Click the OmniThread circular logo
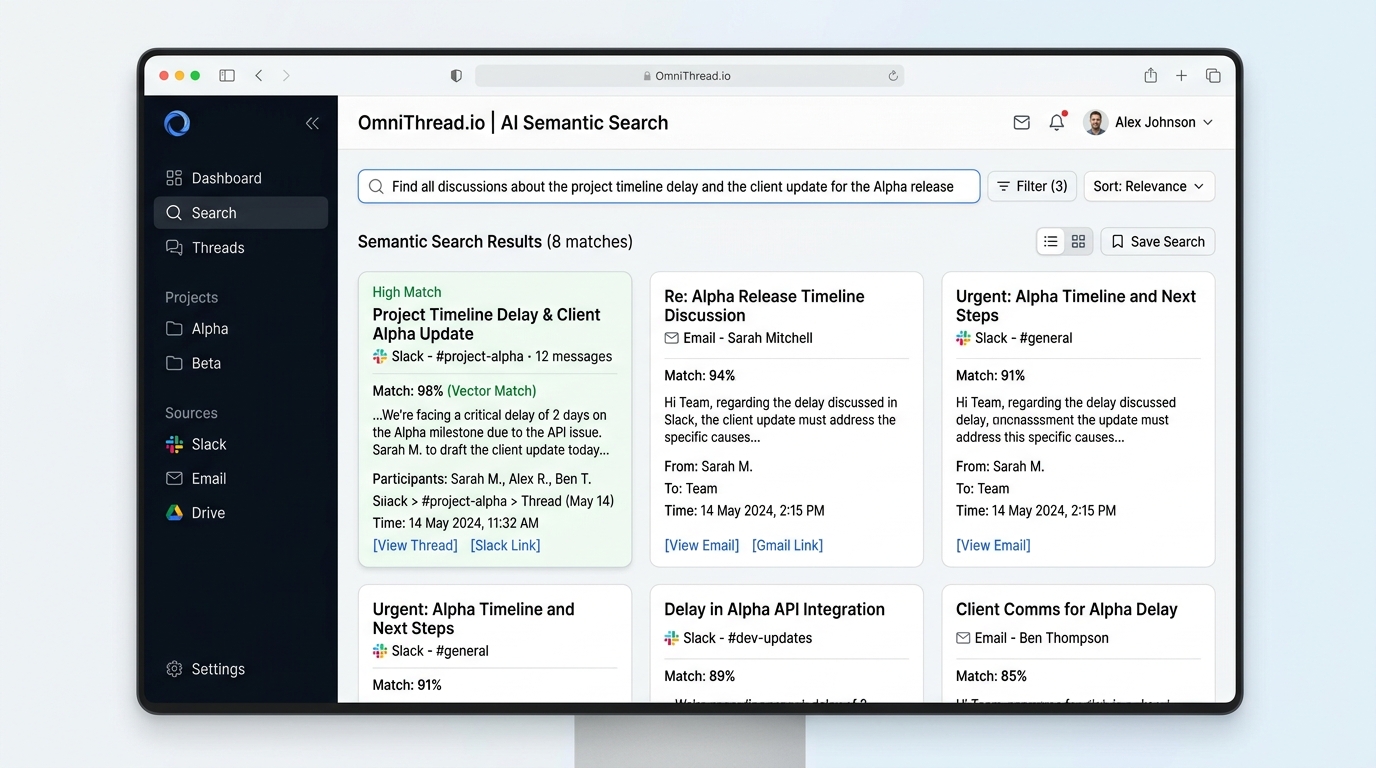 (x=177, y=123)
